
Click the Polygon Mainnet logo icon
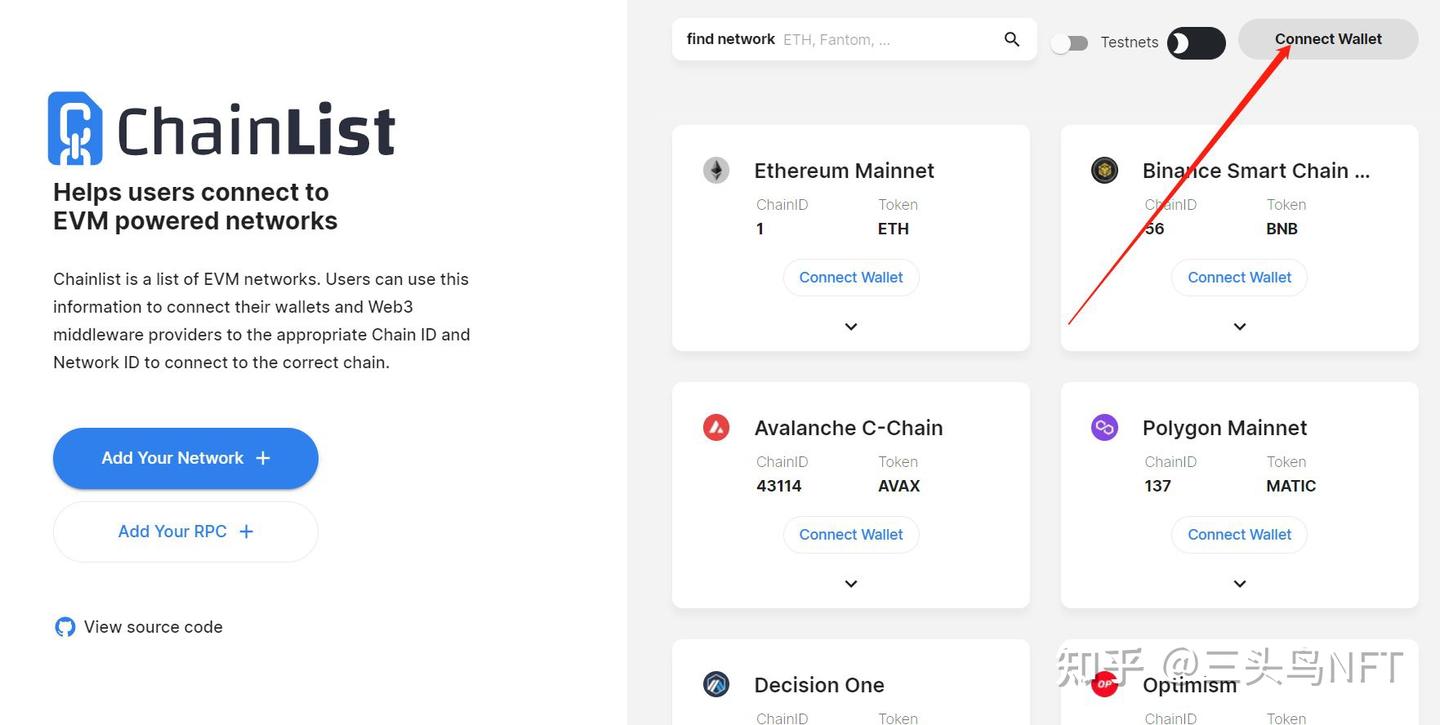tap(1104, 428)
